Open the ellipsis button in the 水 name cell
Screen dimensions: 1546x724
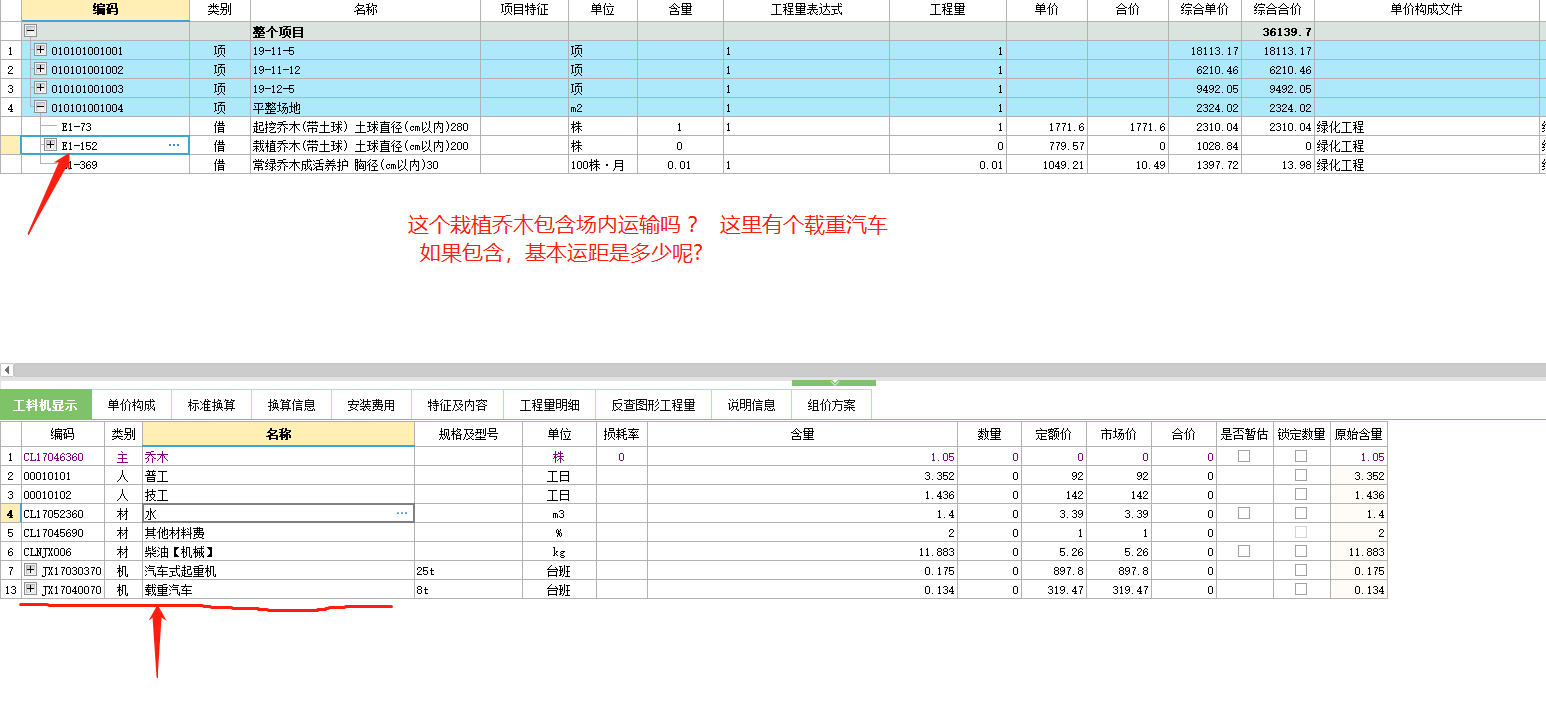coord(402,514)
